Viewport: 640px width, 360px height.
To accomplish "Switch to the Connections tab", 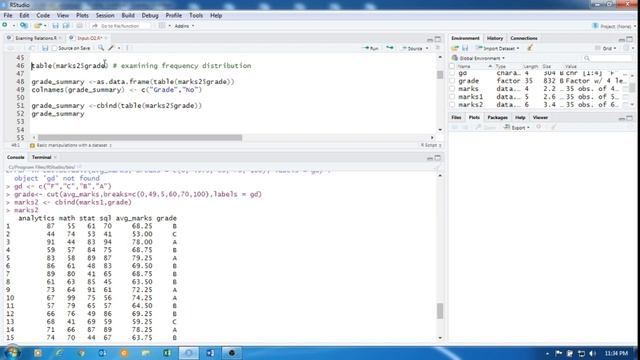I will click(524, 38).
